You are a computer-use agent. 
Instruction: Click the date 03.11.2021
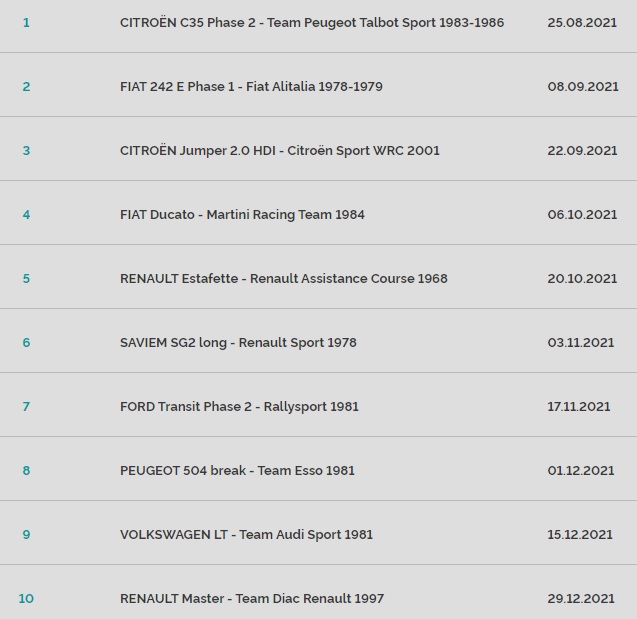pyautogui.click(x=581, y=343)
